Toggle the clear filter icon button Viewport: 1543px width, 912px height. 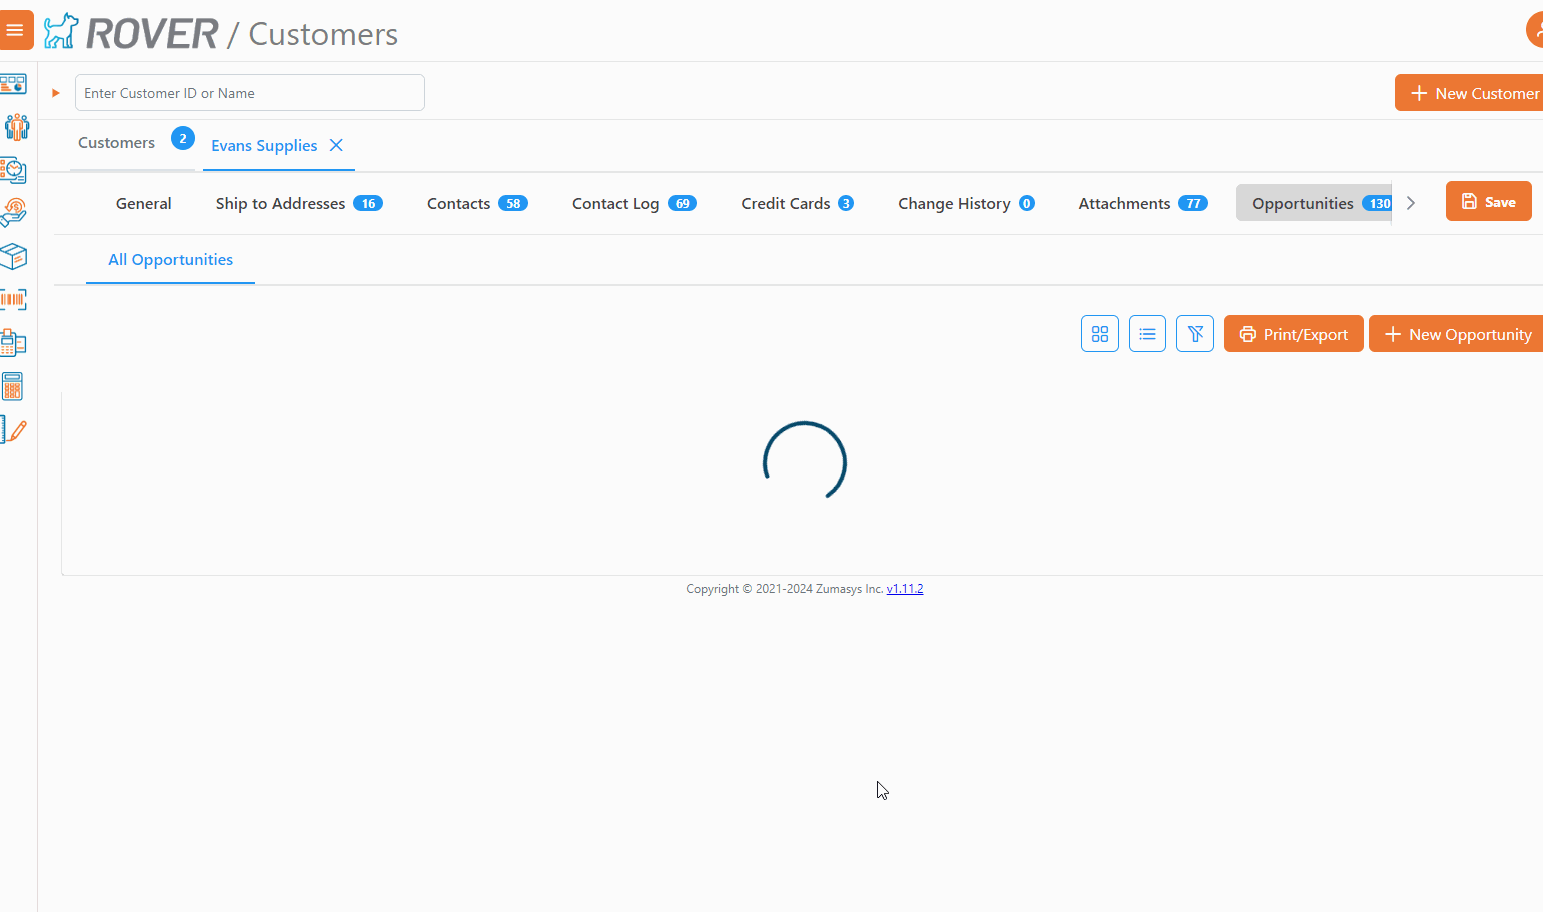point(1194,334)
